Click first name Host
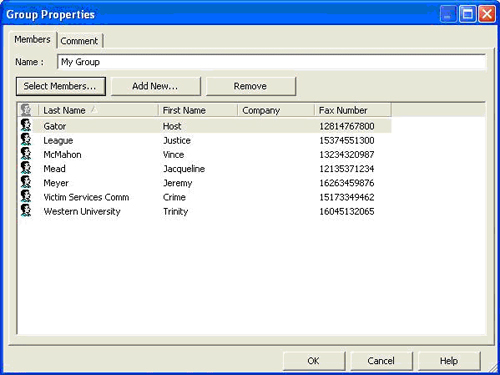This screenshot has height=375, width=500. (x=172, y=126)
